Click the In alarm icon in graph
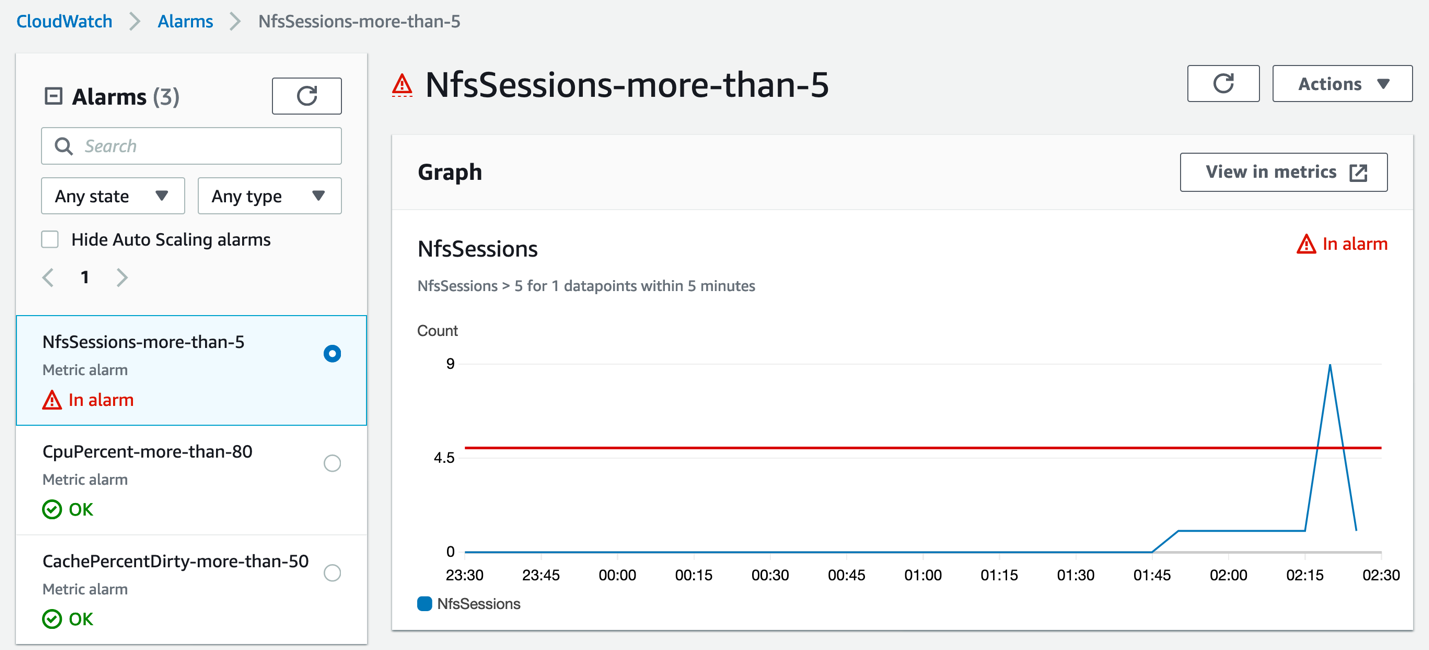Image resolution: width=1429 pixels, height=650 pixels. click(x=1306, y=244)
